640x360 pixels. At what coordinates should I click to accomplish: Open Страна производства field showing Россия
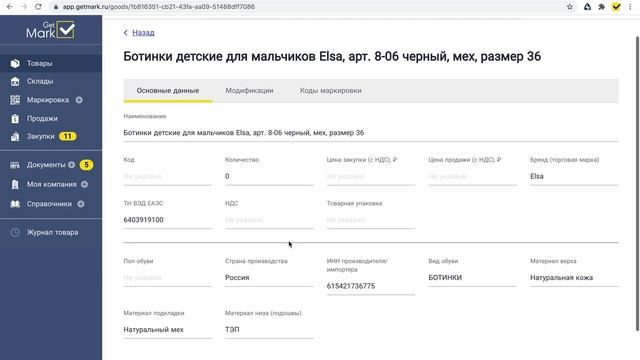coord(269,278)
